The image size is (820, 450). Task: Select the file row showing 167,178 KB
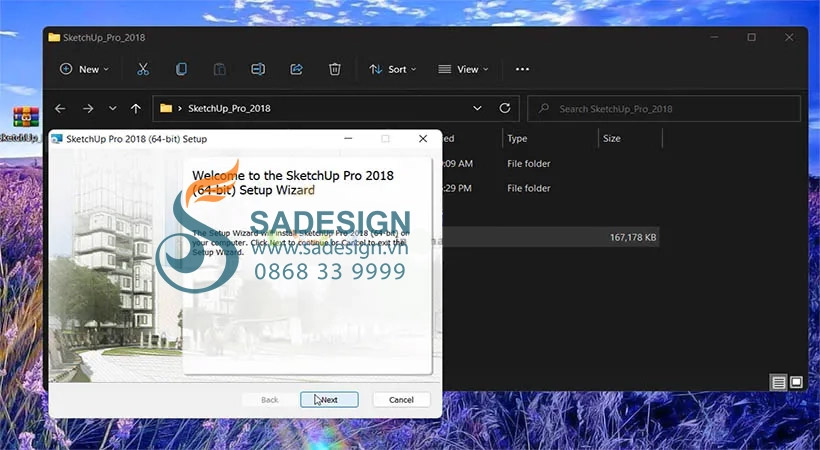(550, 238)
